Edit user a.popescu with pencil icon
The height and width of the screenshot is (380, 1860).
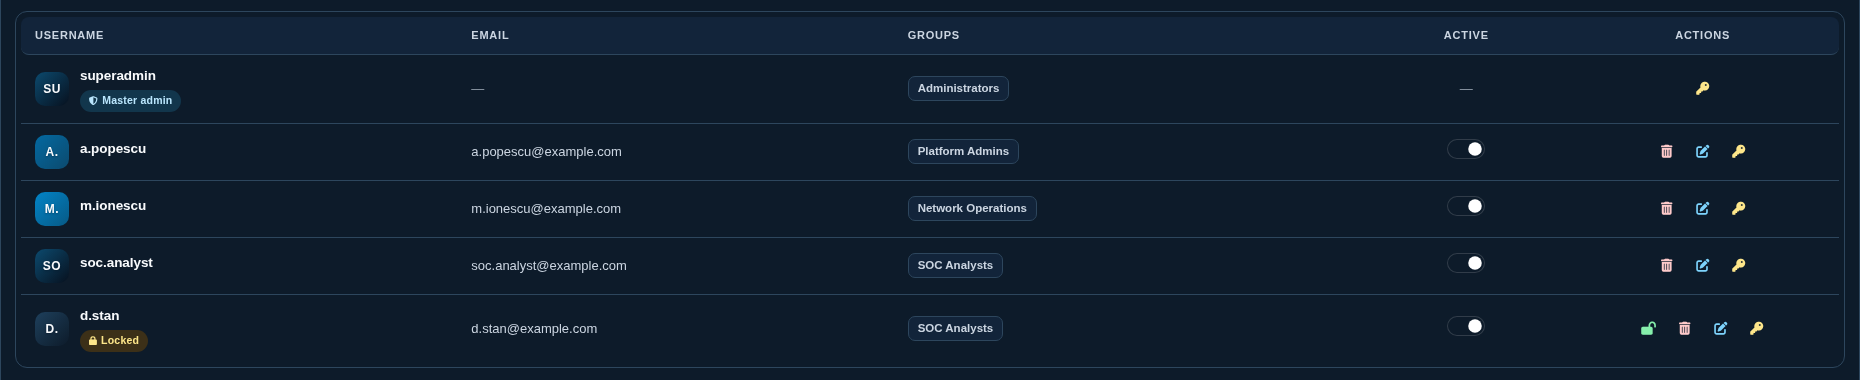1702,151
